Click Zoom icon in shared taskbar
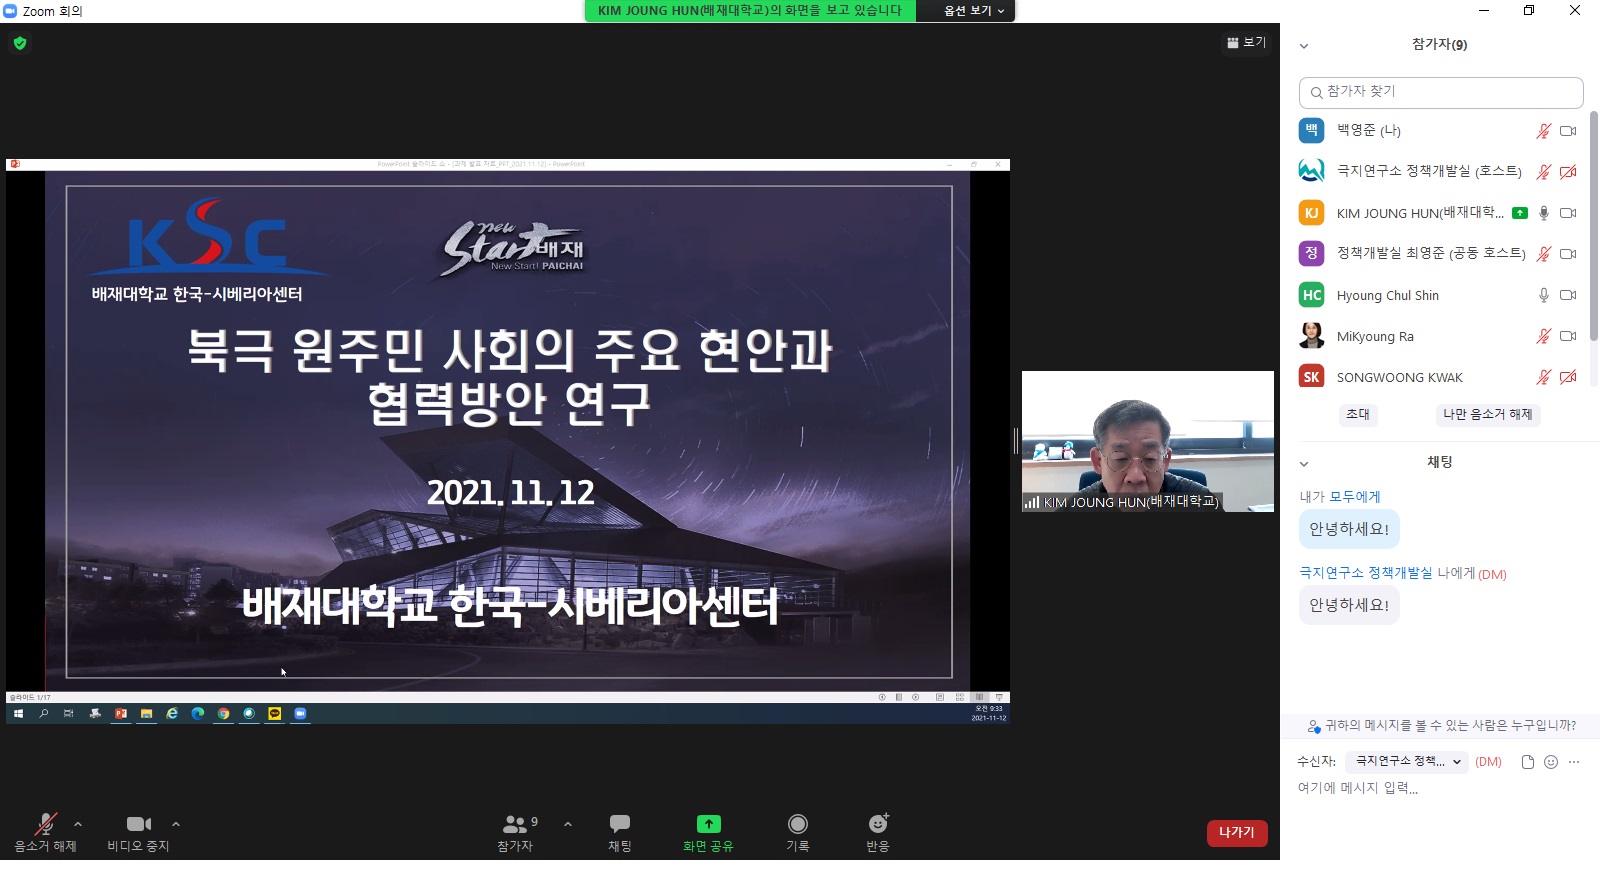 coord(300,714)
